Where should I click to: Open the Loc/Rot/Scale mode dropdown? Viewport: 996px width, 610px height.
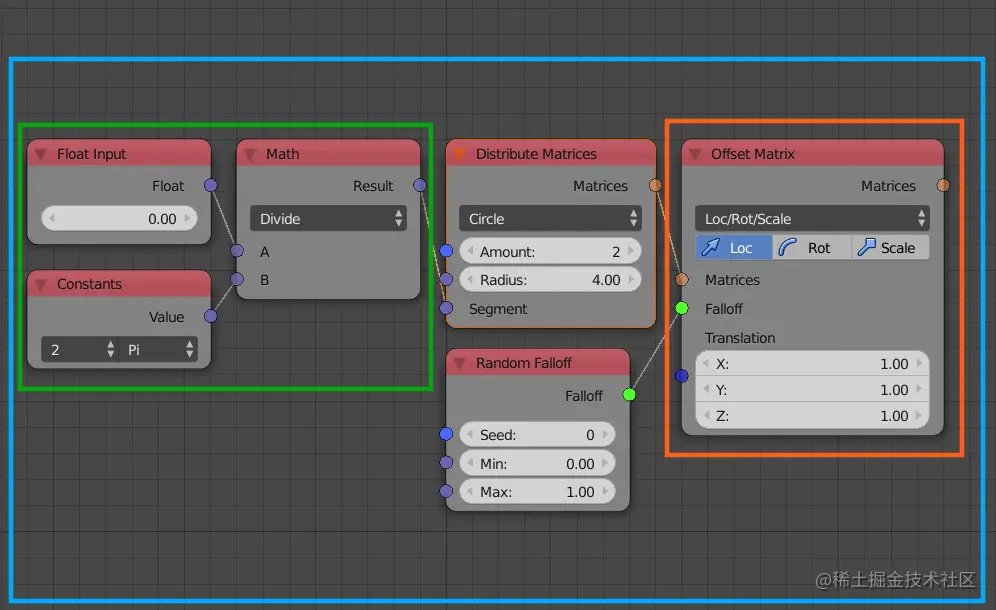click(812, 219)
